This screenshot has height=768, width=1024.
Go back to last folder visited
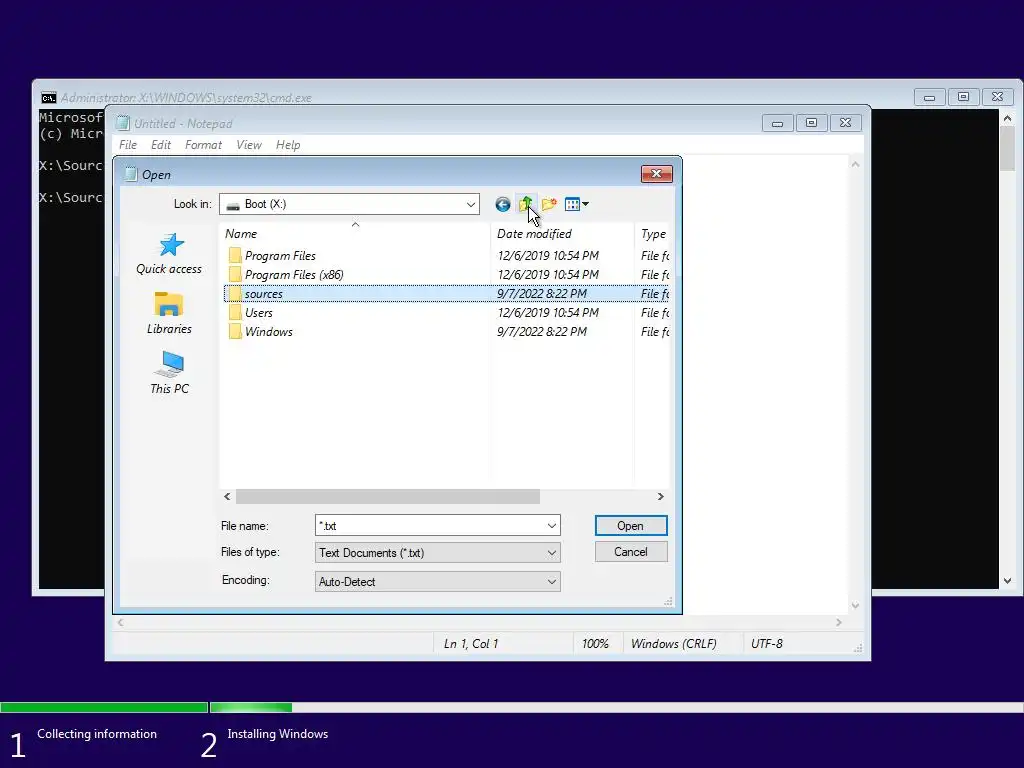coord(502,204)
